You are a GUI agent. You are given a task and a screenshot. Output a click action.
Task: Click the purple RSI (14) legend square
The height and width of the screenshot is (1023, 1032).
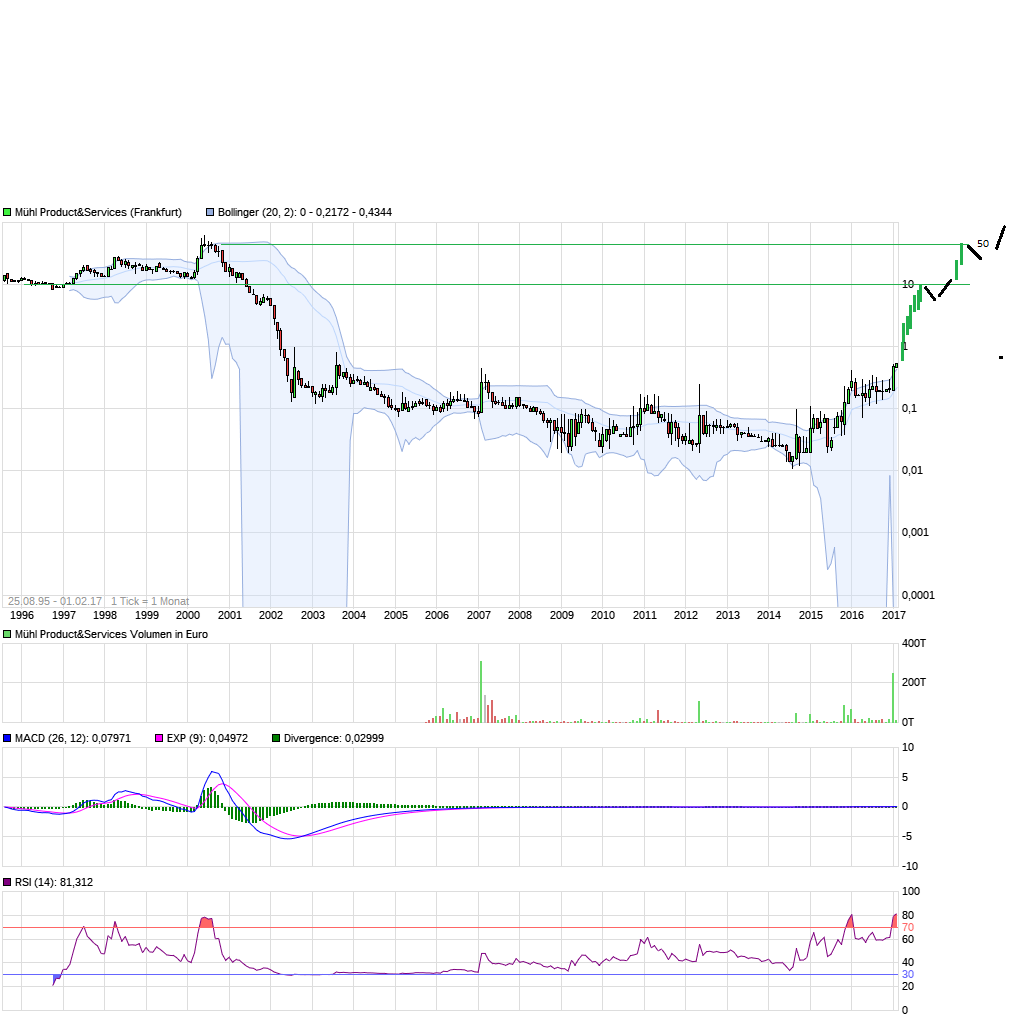click(x=7, y=882)
